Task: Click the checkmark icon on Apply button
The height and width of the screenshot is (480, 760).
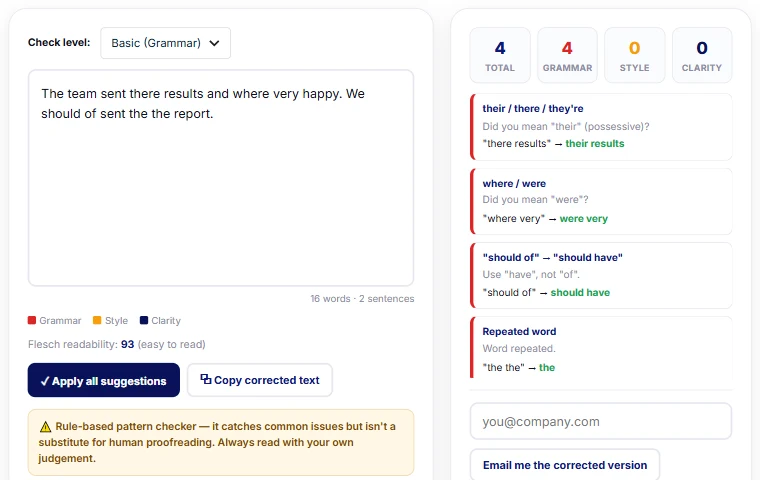Action: 45,382
